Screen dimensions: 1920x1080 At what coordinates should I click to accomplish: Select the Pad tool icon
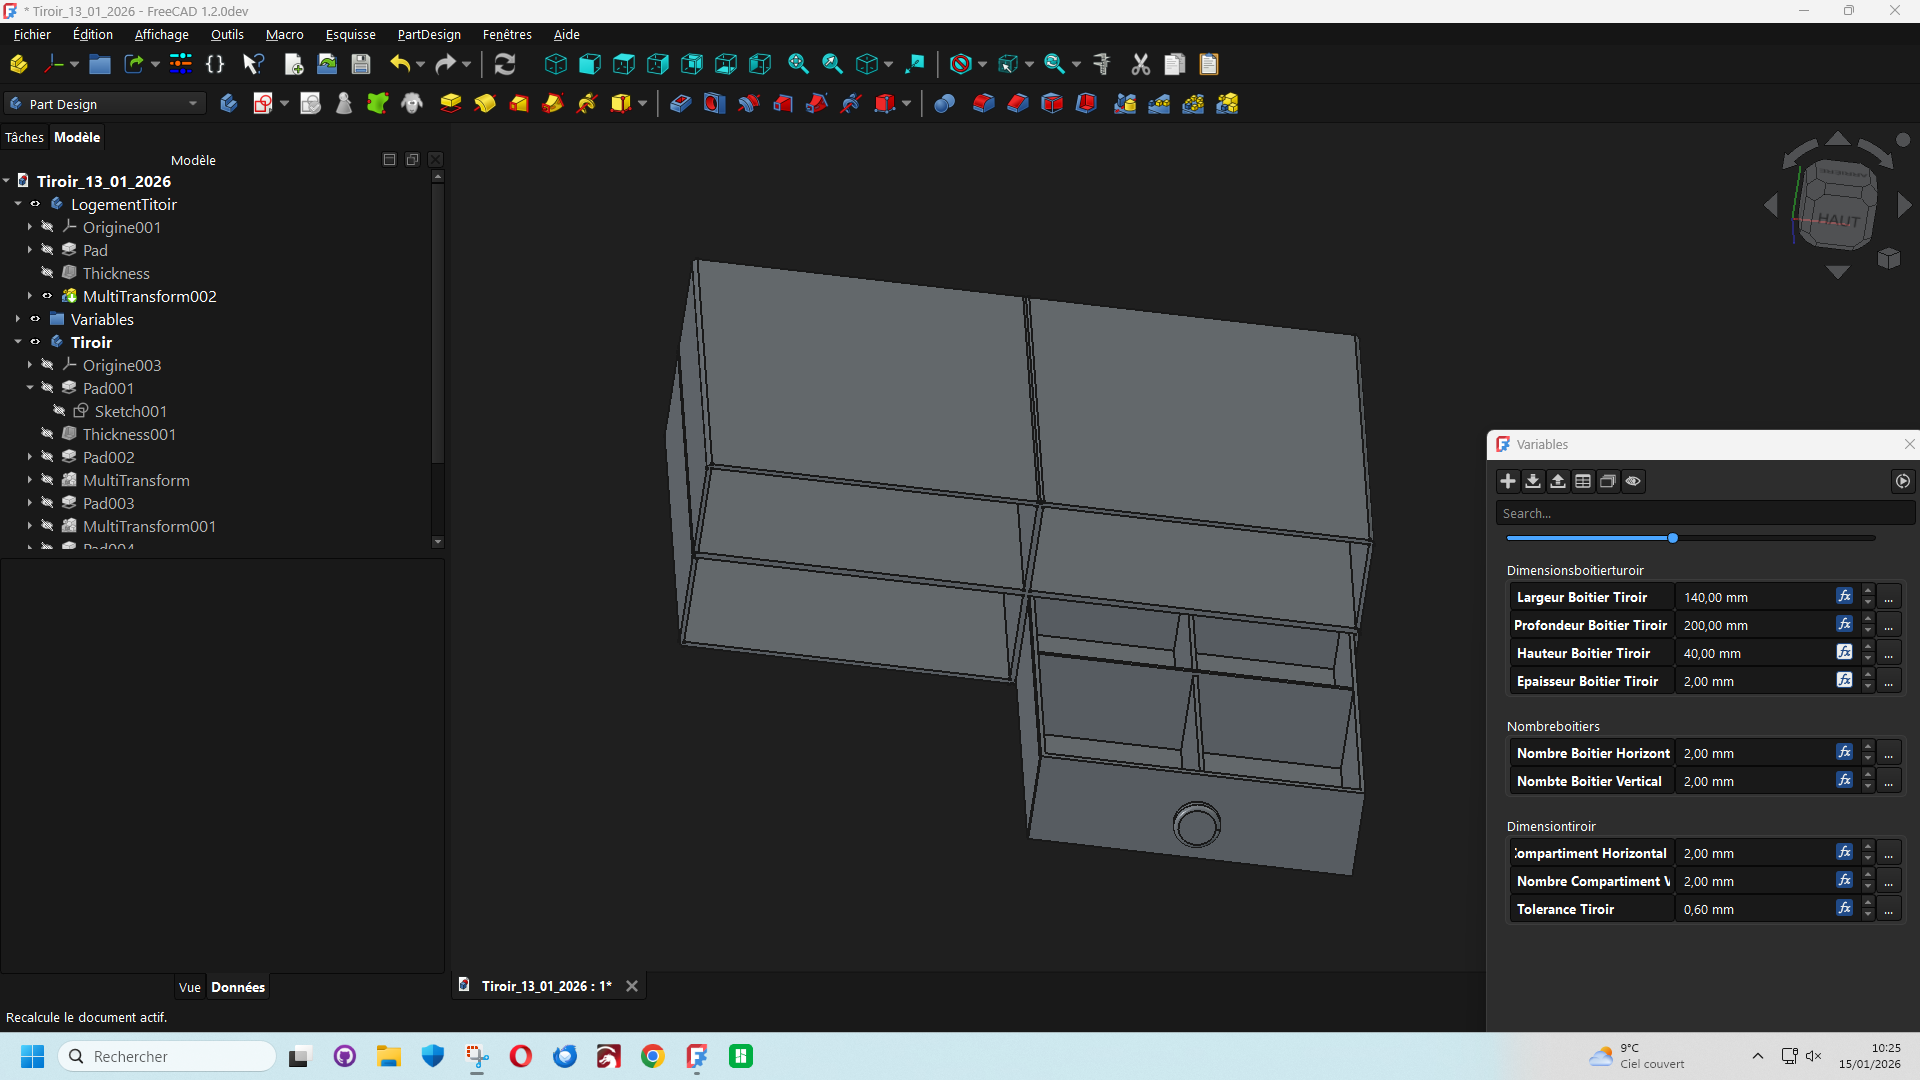tap(451, 103)
